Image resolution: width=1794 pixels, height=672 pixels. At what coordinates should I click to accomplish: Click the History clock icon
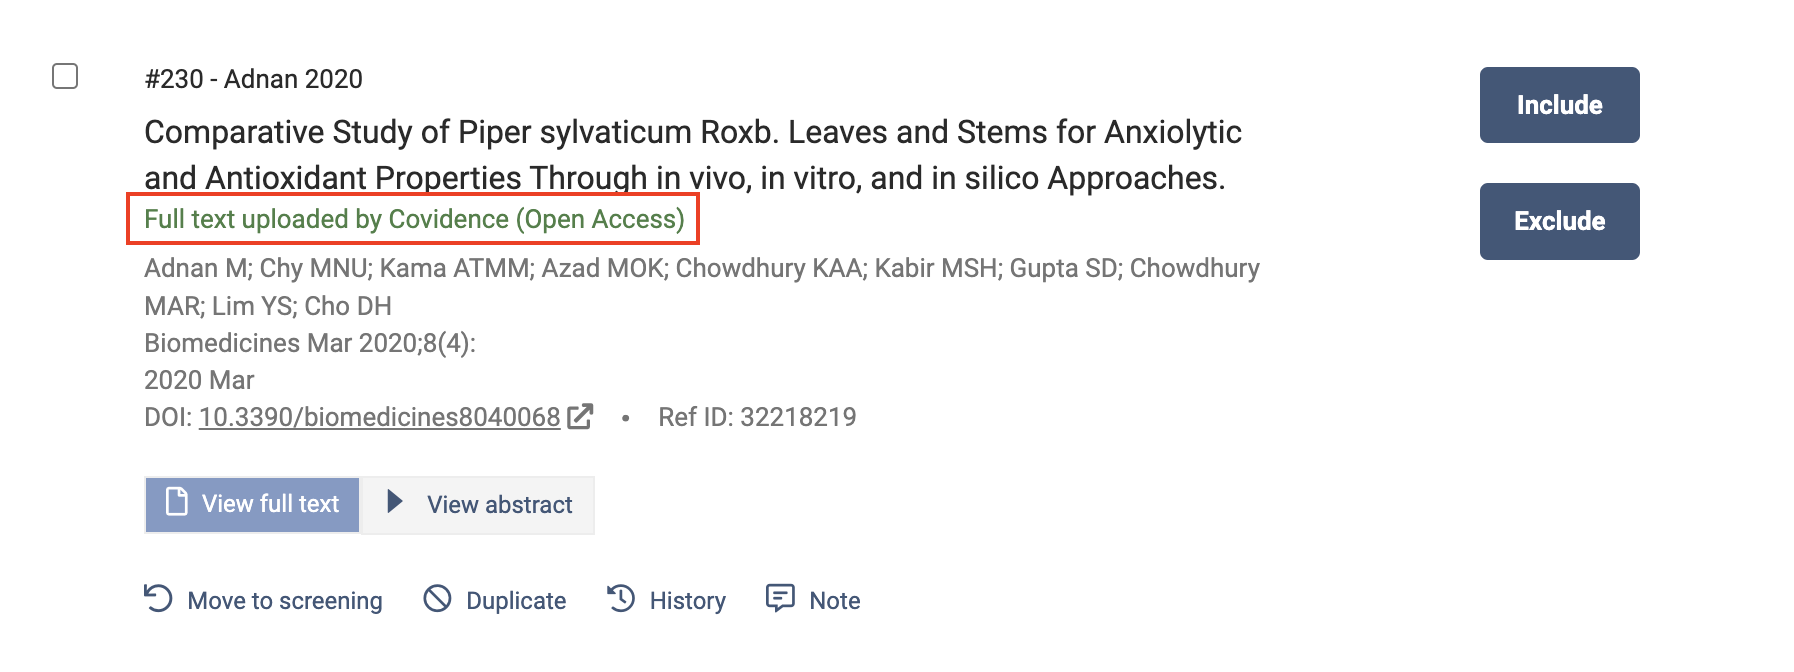pos(621,599)
